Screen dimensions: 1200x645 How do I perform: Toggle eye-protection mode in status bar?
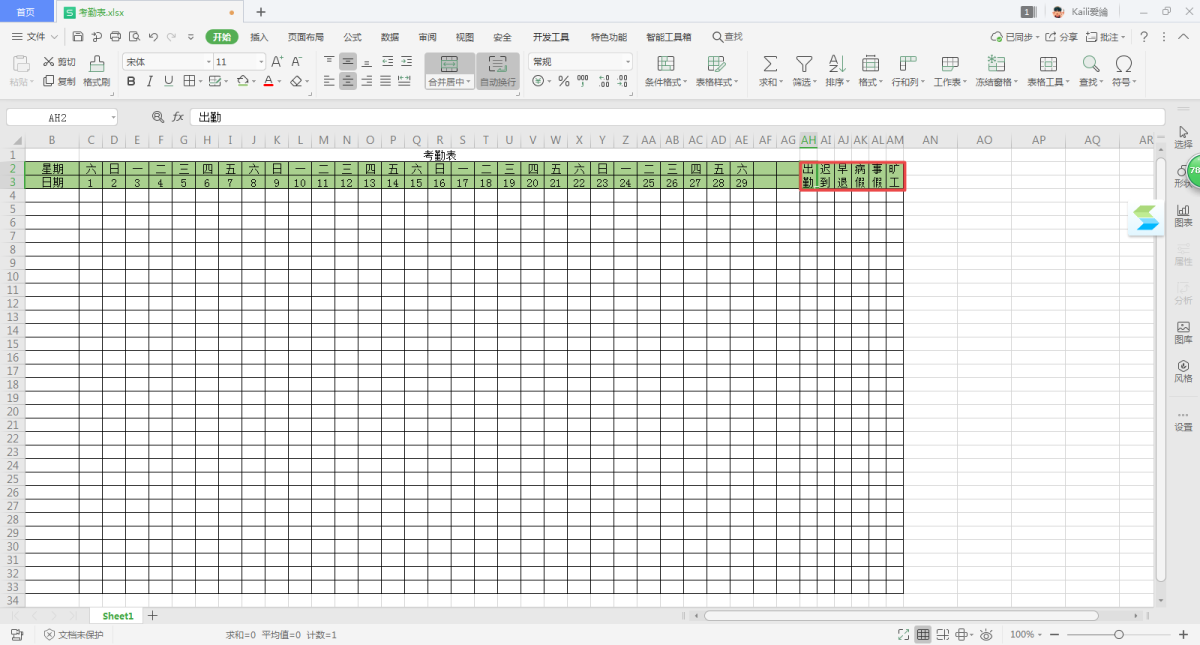coord(986,635)
